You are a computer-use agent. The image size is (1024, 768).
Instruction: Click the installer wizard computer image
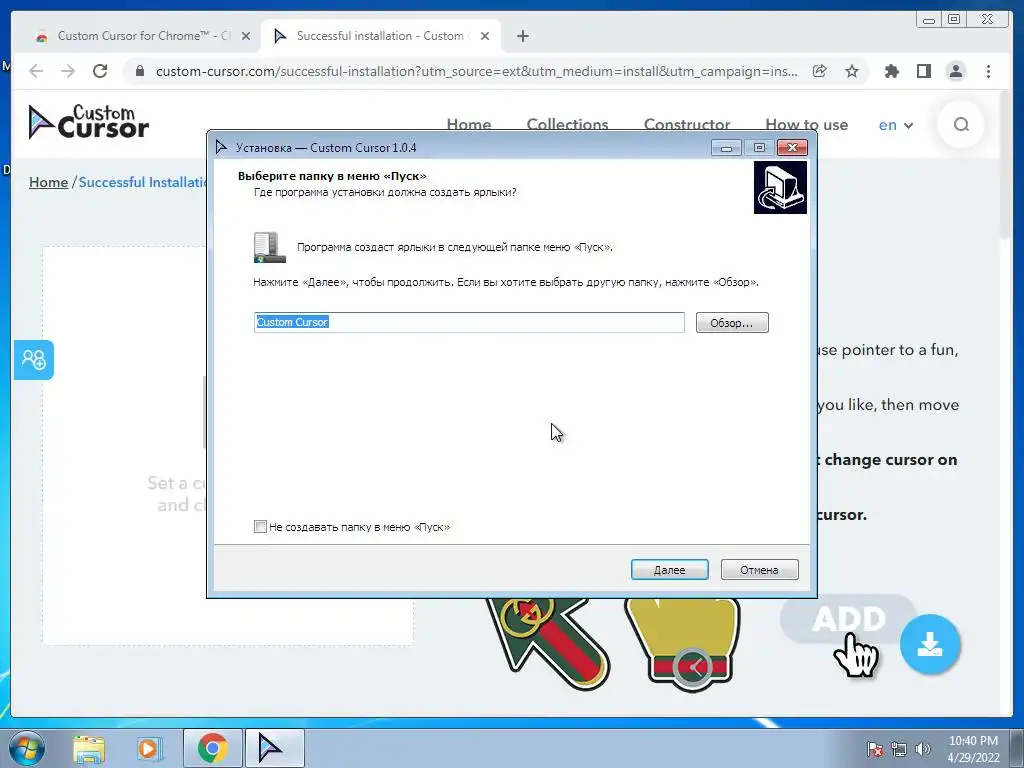(780, 187)
